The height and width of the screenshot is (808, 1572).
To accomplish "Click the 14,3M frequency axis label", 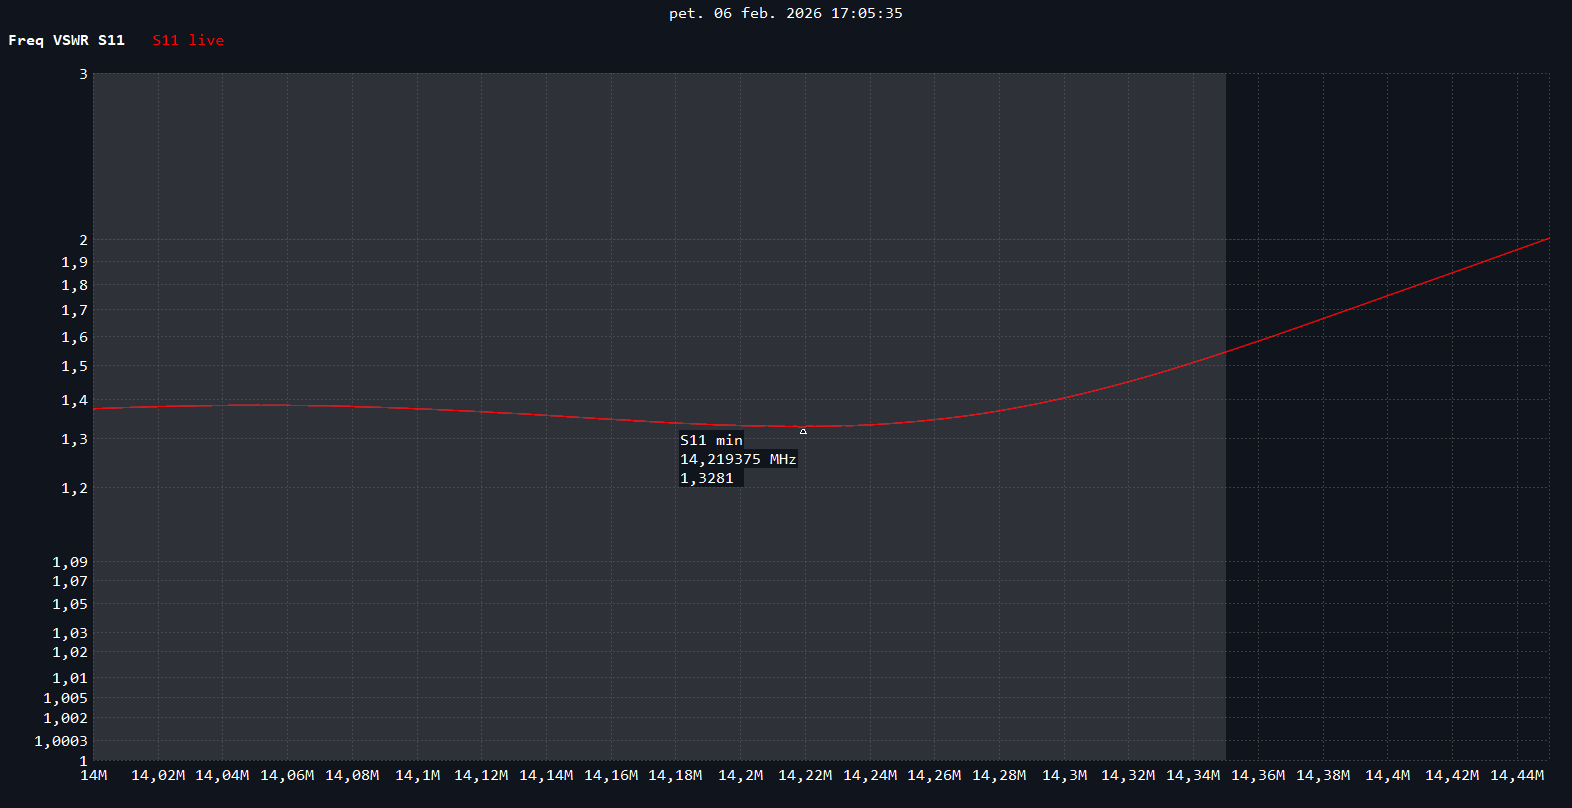I will point(1064,775).
